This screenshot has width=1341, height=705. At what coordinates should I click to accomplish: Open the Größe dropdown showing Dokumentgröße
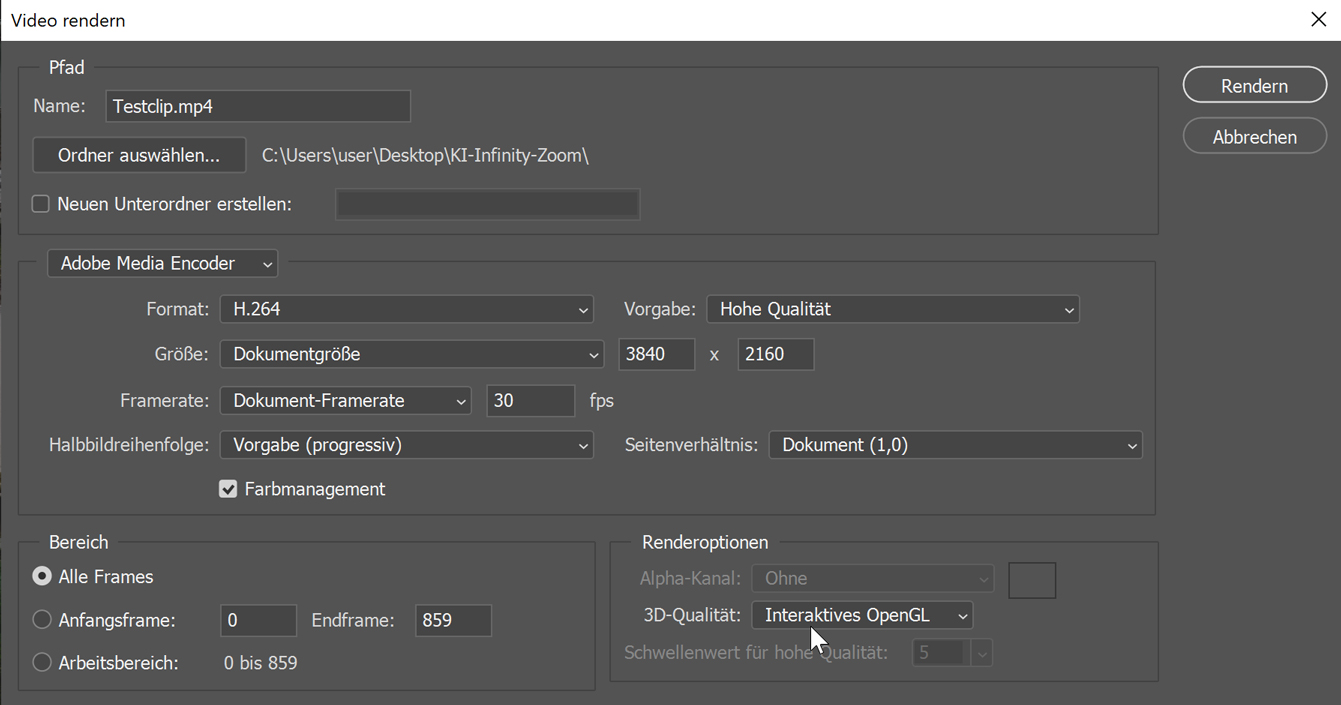tap(412, 354)
